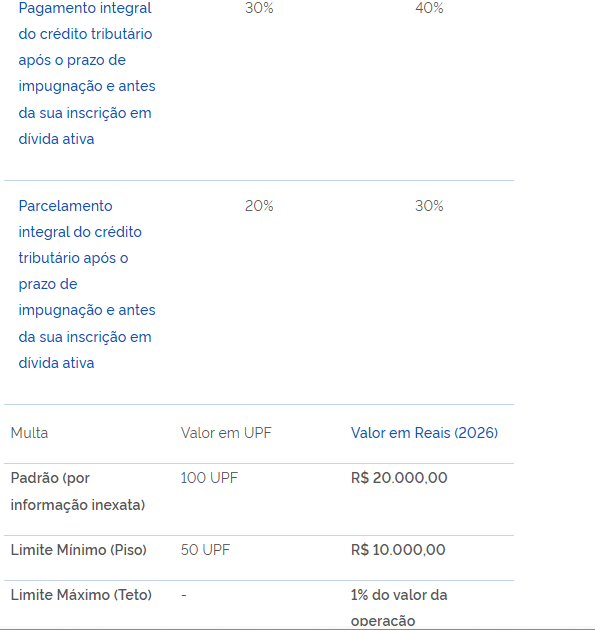Select the 20% cell in Parcelamento row
595x630 pixels.
[259, 206]
